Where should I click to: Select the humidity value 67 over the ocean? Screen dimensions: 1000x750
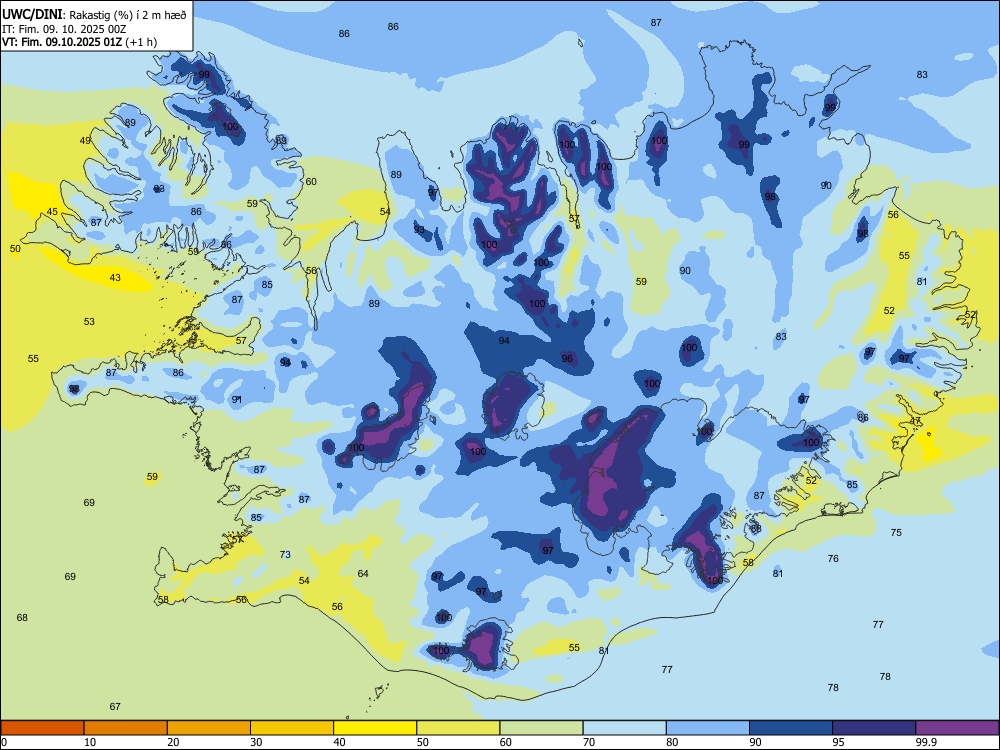[x=115, y=706]
